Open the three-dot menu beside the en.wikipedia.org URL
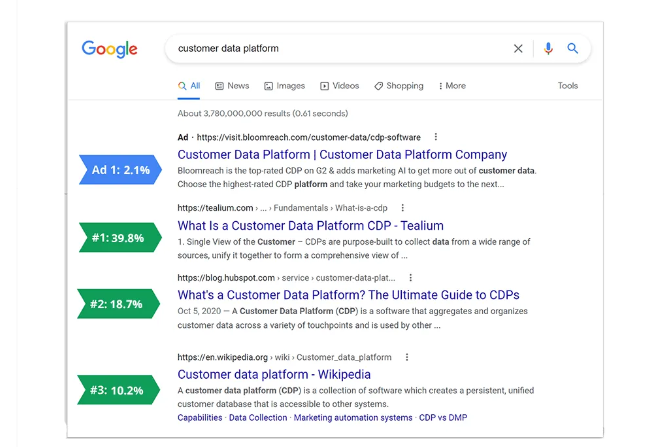This screenshot has width=671, height=447. [x=407, y=357]
